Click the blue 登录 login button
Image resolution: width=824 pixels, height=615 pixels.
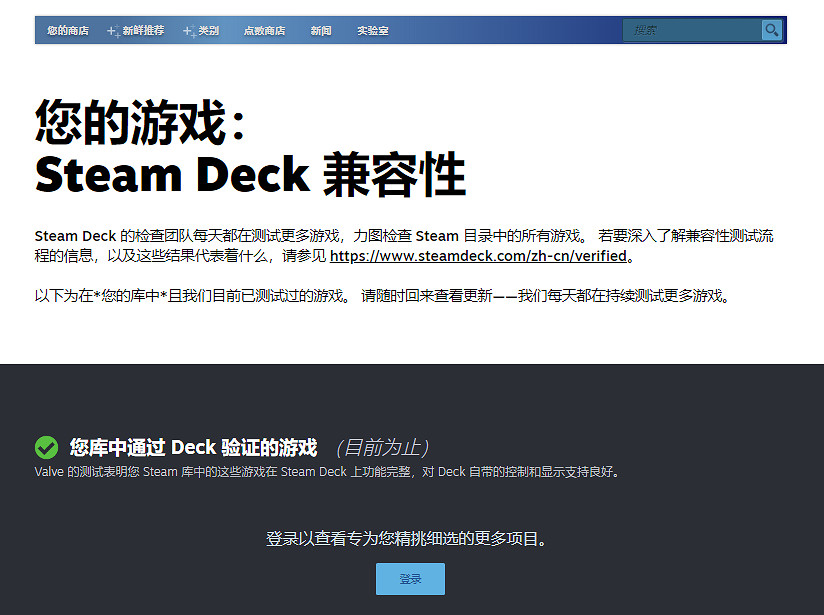(x=410, y=578)
